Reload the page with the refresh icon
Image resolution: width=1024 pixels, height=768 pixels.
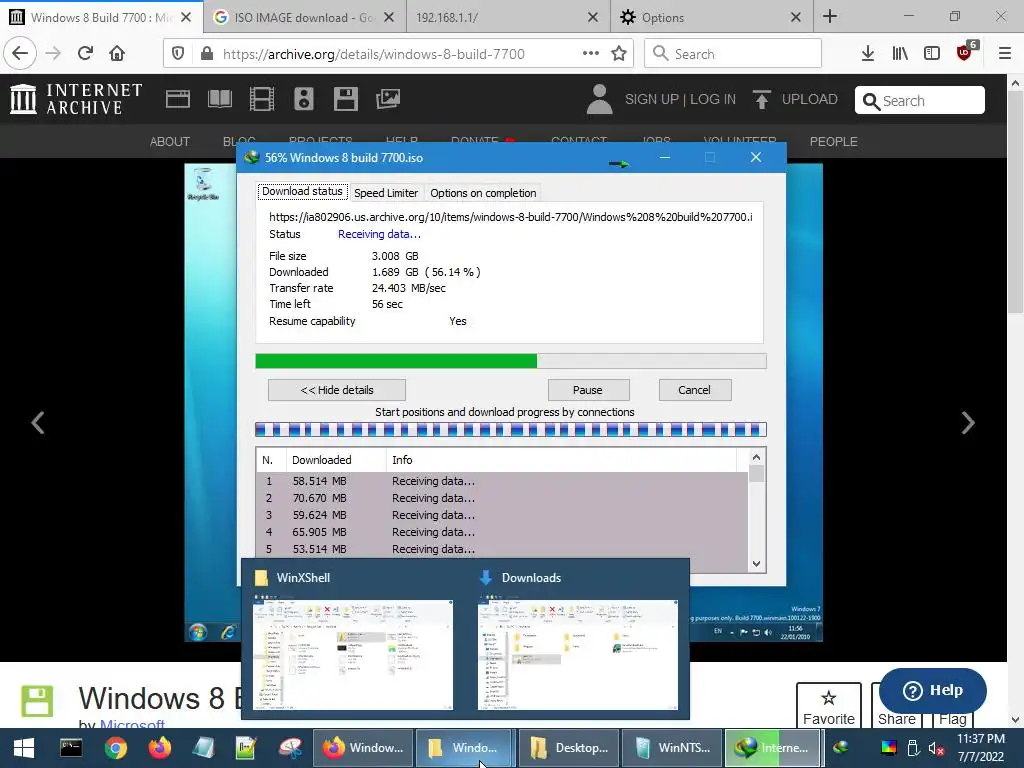(x=85, y=54)
